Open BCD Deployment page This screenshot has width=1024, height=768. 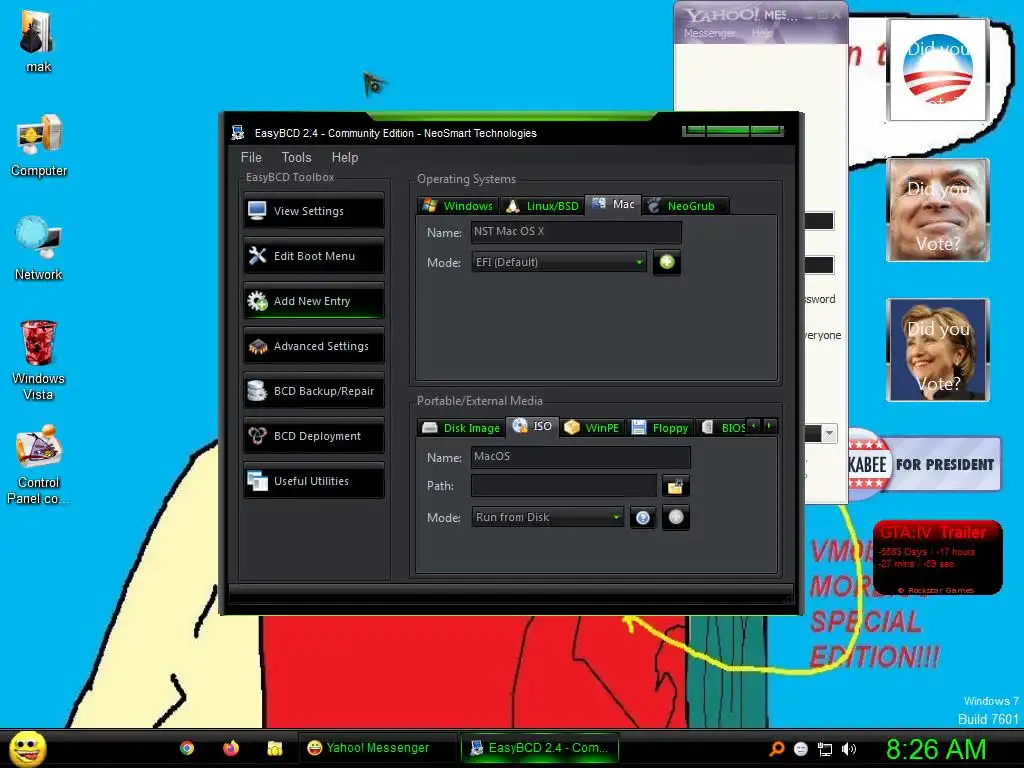(314, 436)
